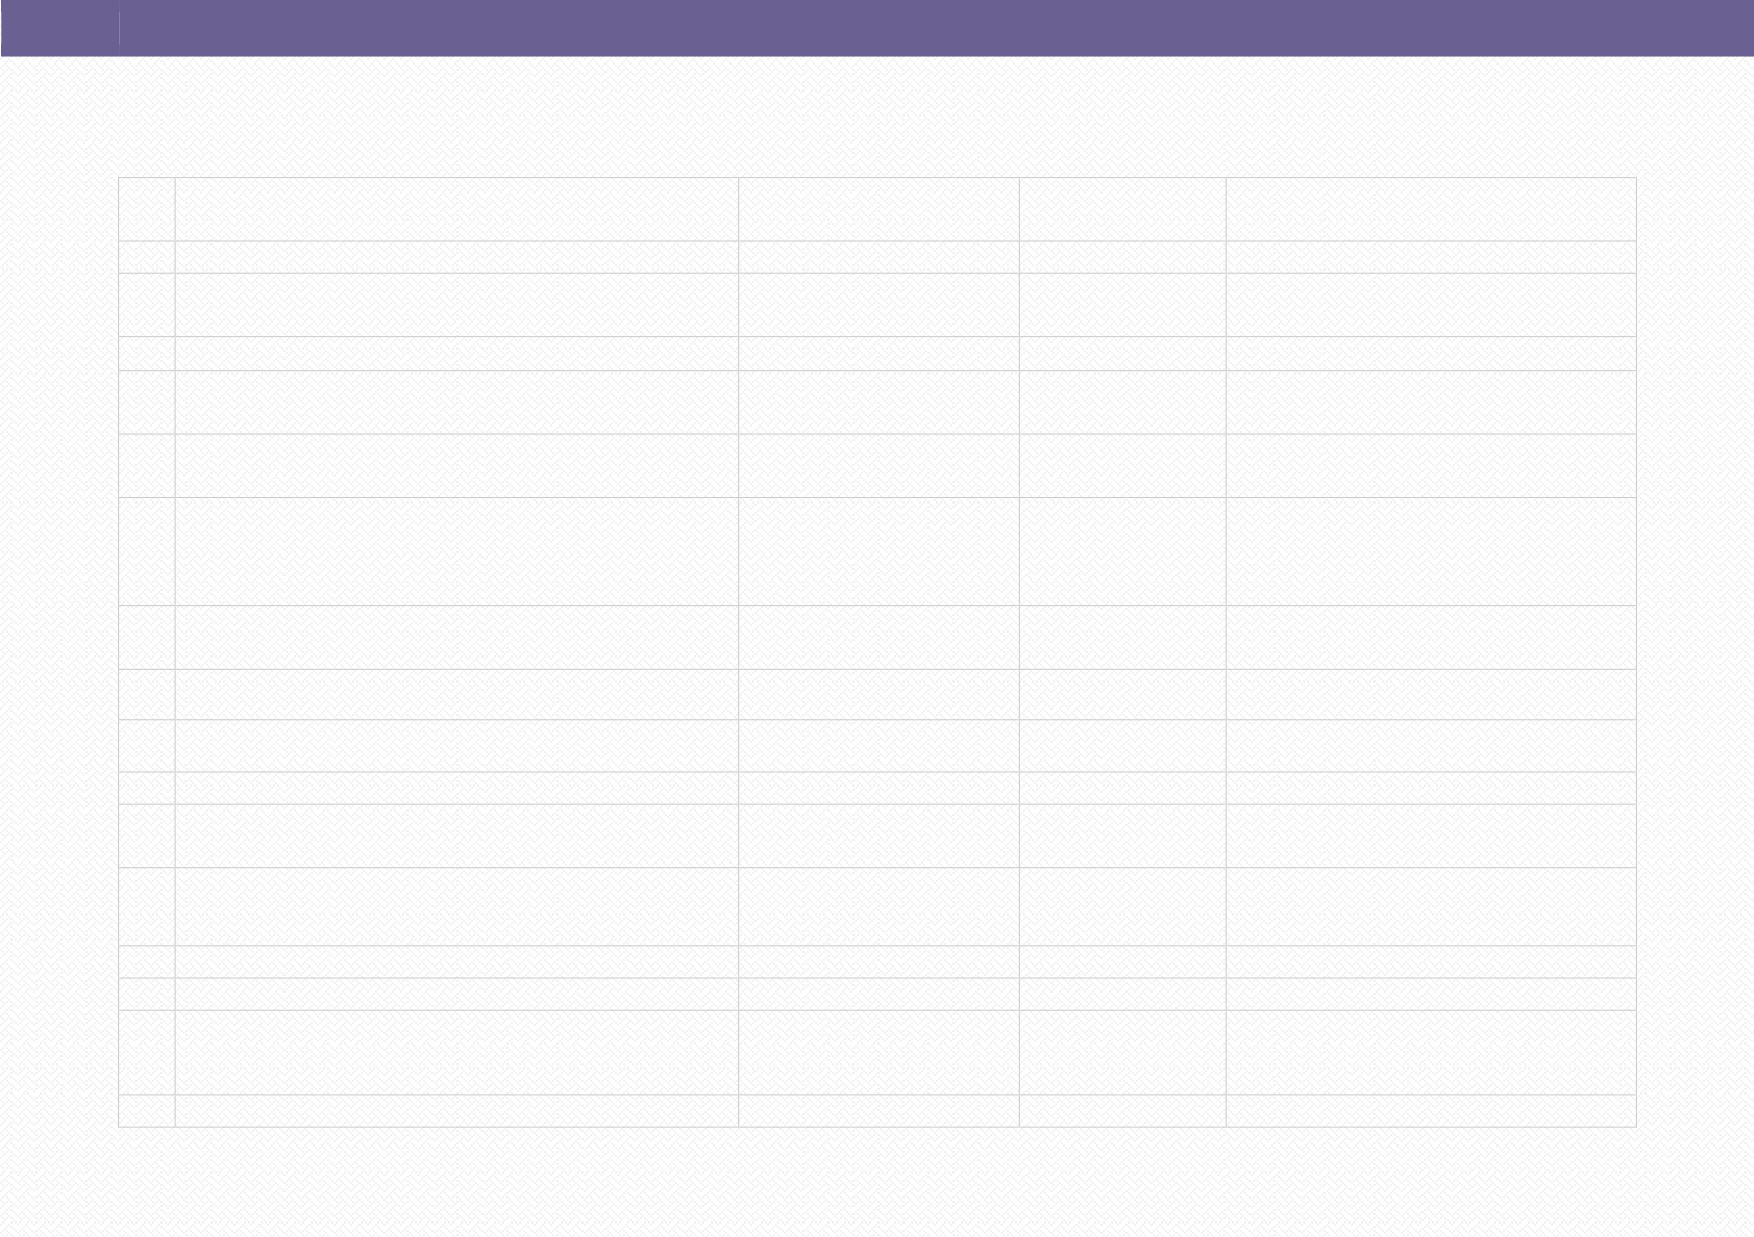Click the purple header bar at top
1754x1237 pixels.
pyautogui.click(x=877, y=28)
